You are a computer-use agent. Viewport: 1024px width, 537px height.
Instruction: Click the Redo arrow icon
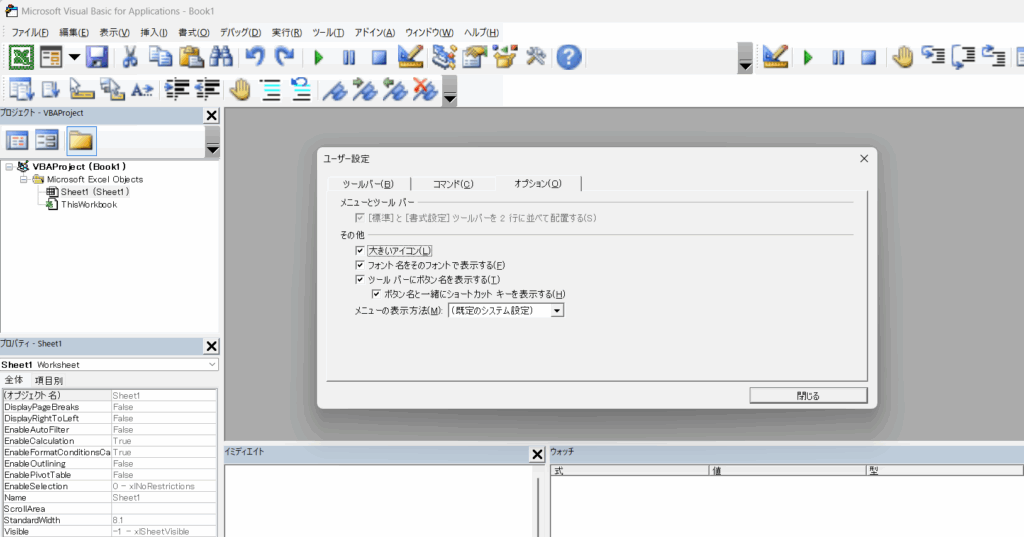click(x=285, y=57)
